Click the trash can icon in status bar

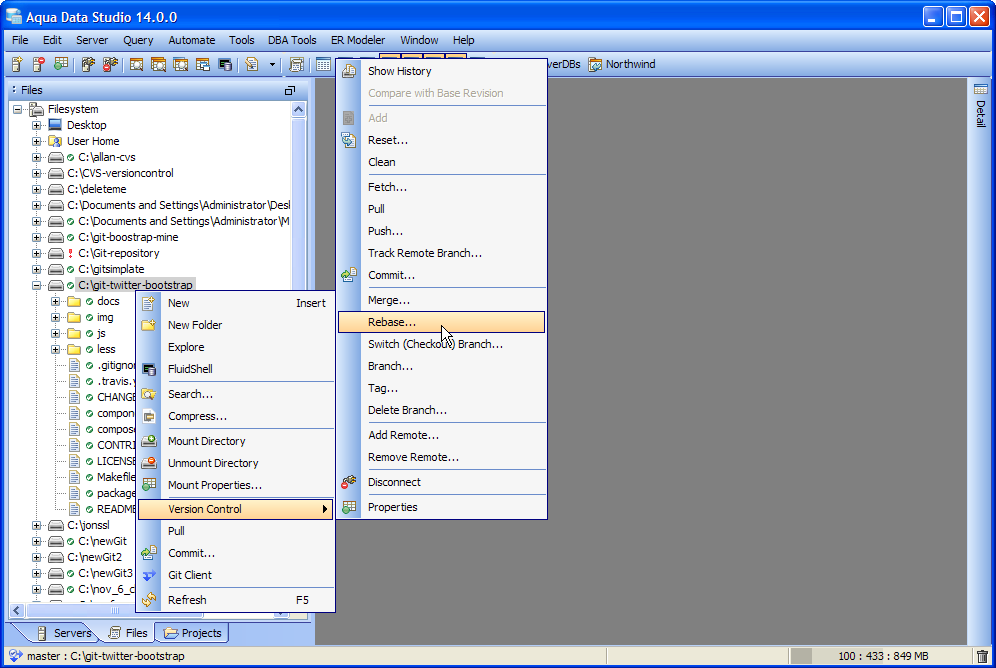click(x=983, y=656)
